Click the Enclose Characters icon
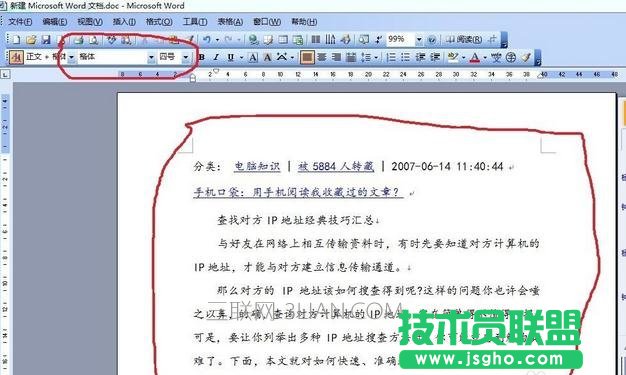This screenshot has width=626, height=375. [511, 57]
